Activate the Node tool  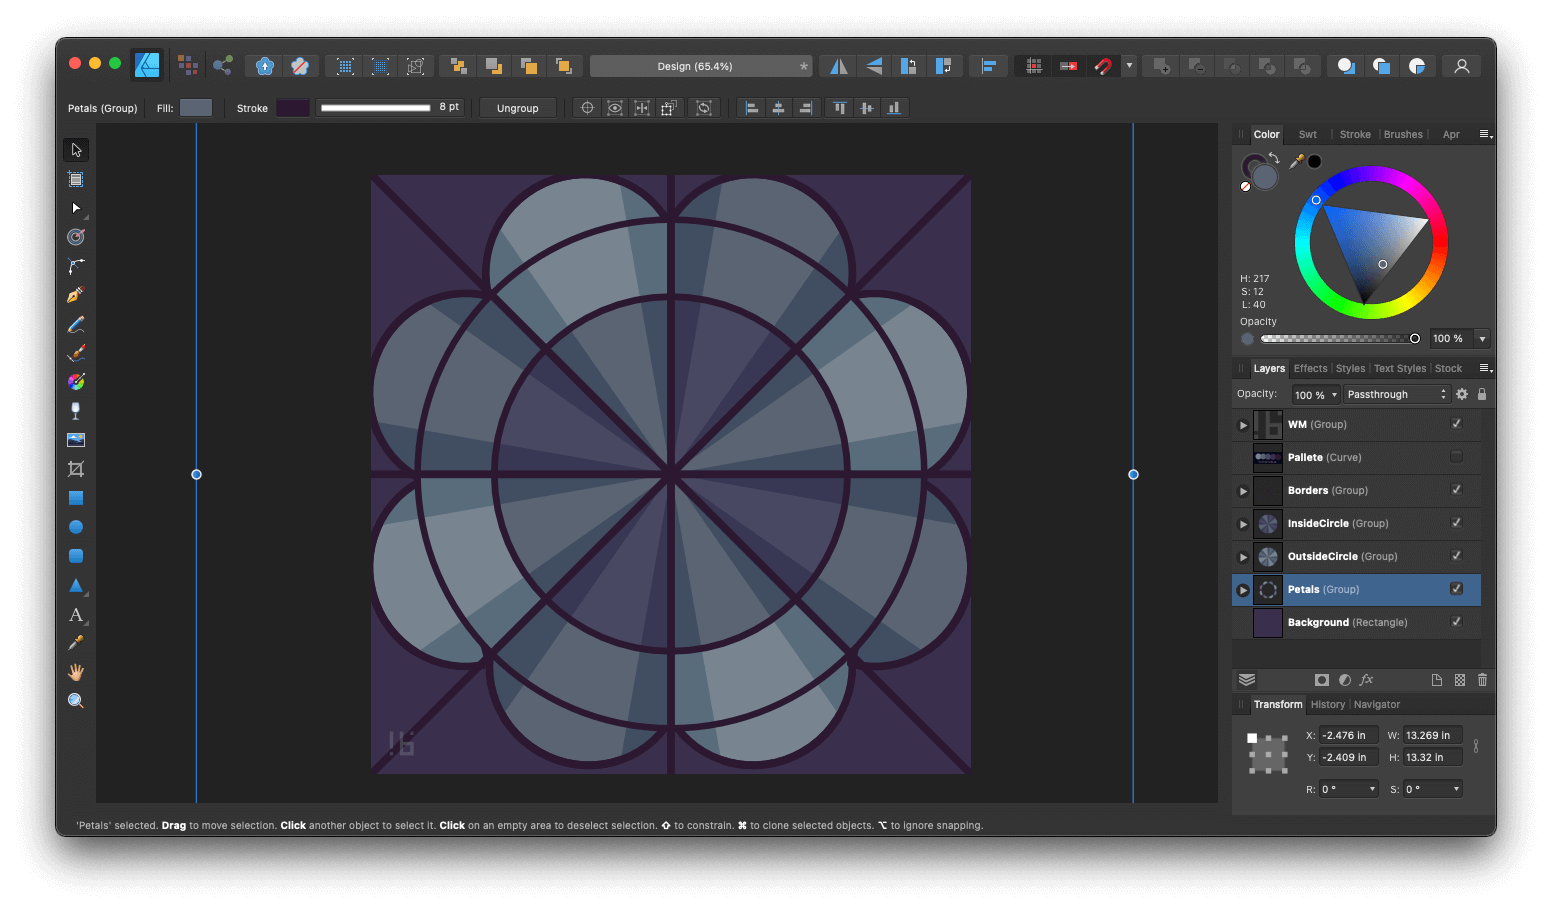pyautogui.click(x=75, y=208)
